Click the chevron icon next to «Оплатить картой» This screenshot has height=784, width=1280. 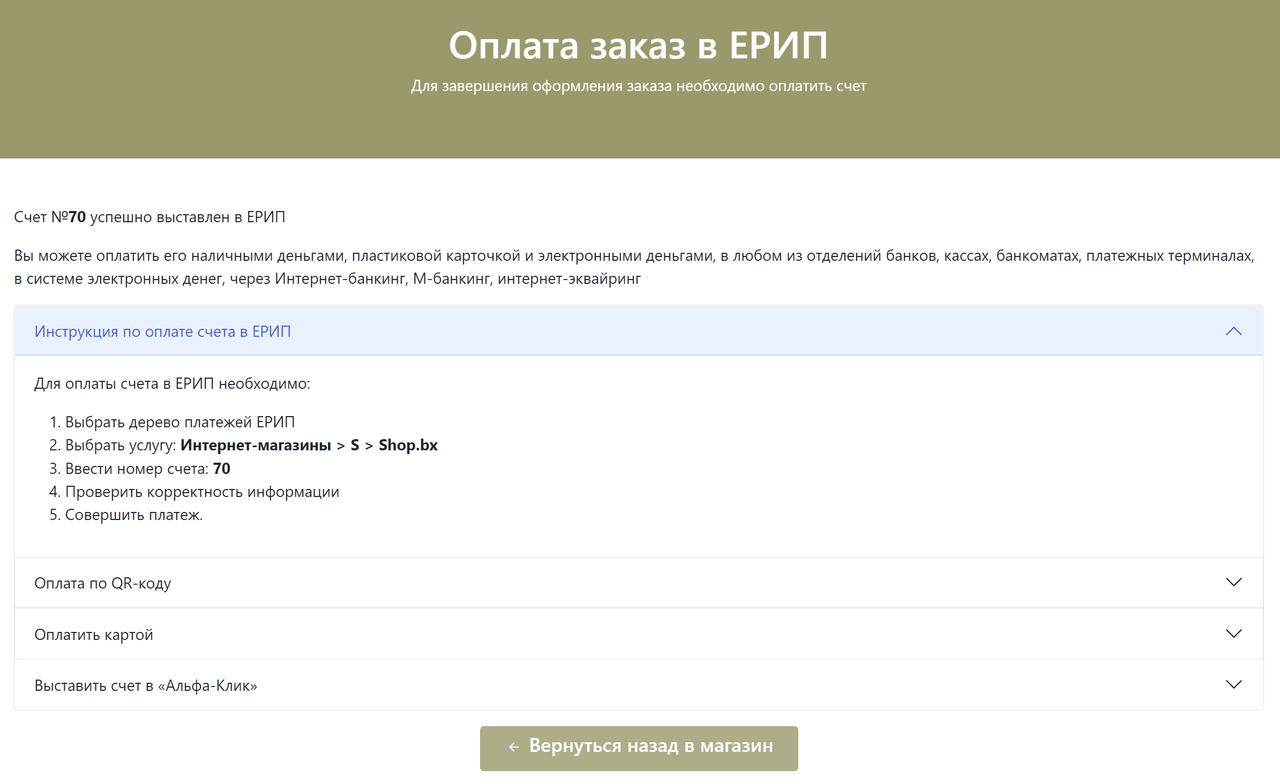(1233, 634)
